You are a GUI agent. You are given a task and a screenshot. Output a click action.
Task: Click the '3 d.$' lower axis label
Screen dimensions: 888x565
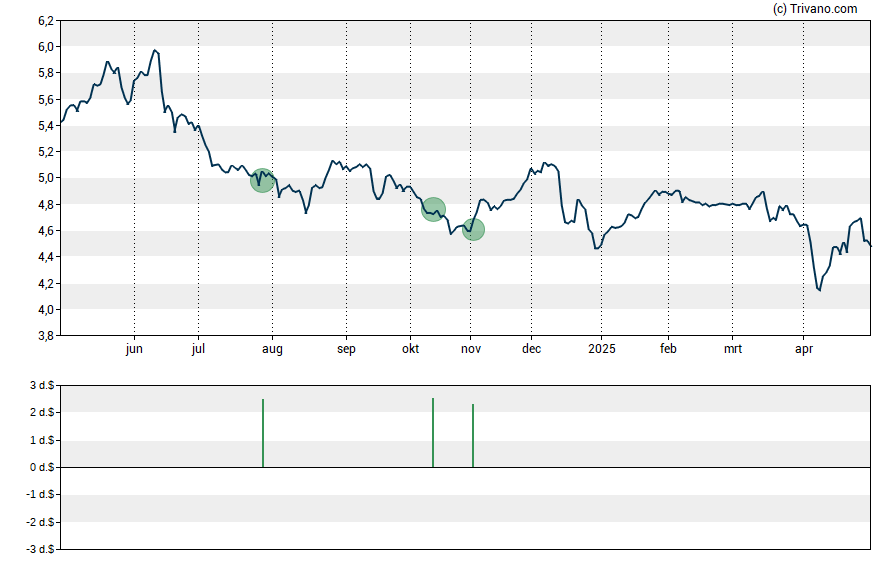[x=42, y=386]
